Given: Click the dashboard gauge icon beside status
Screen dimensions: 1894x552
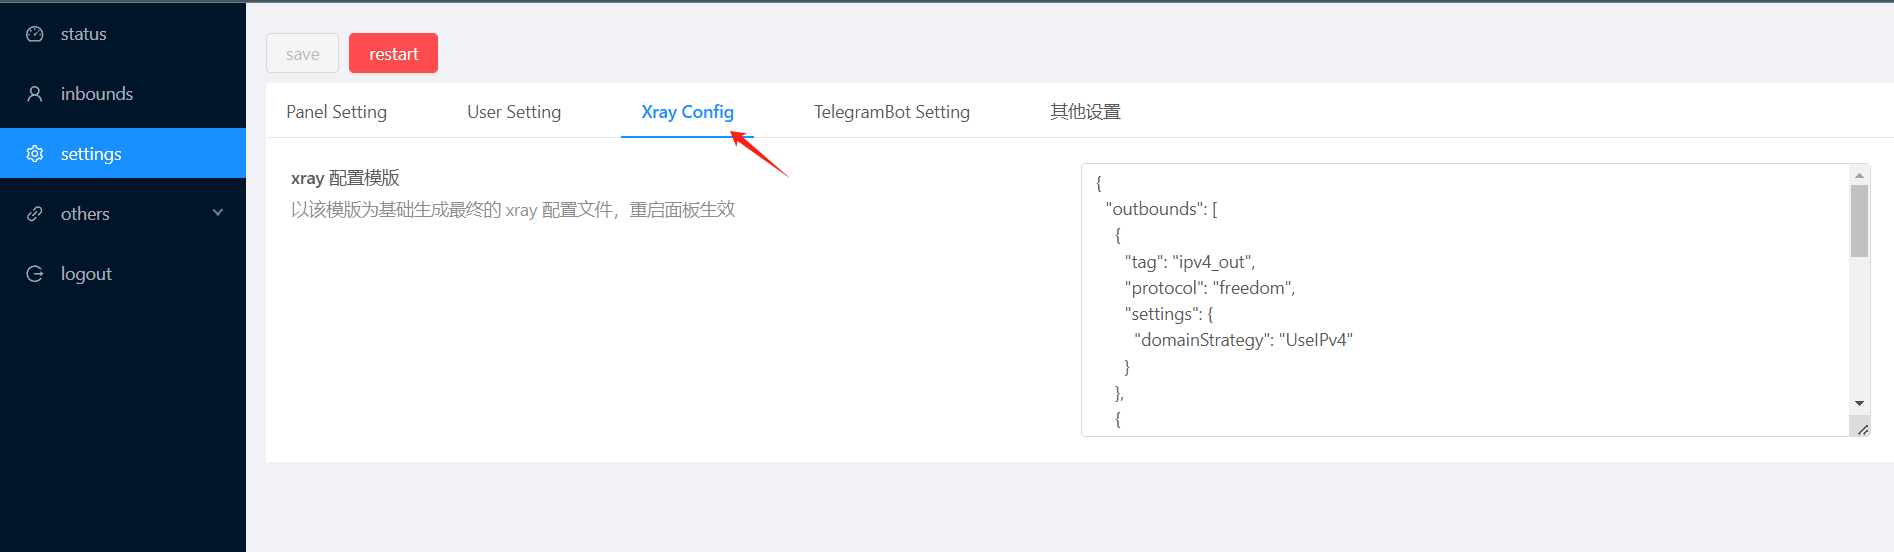Looking at the screenshot, I should (x=35, y=34).
